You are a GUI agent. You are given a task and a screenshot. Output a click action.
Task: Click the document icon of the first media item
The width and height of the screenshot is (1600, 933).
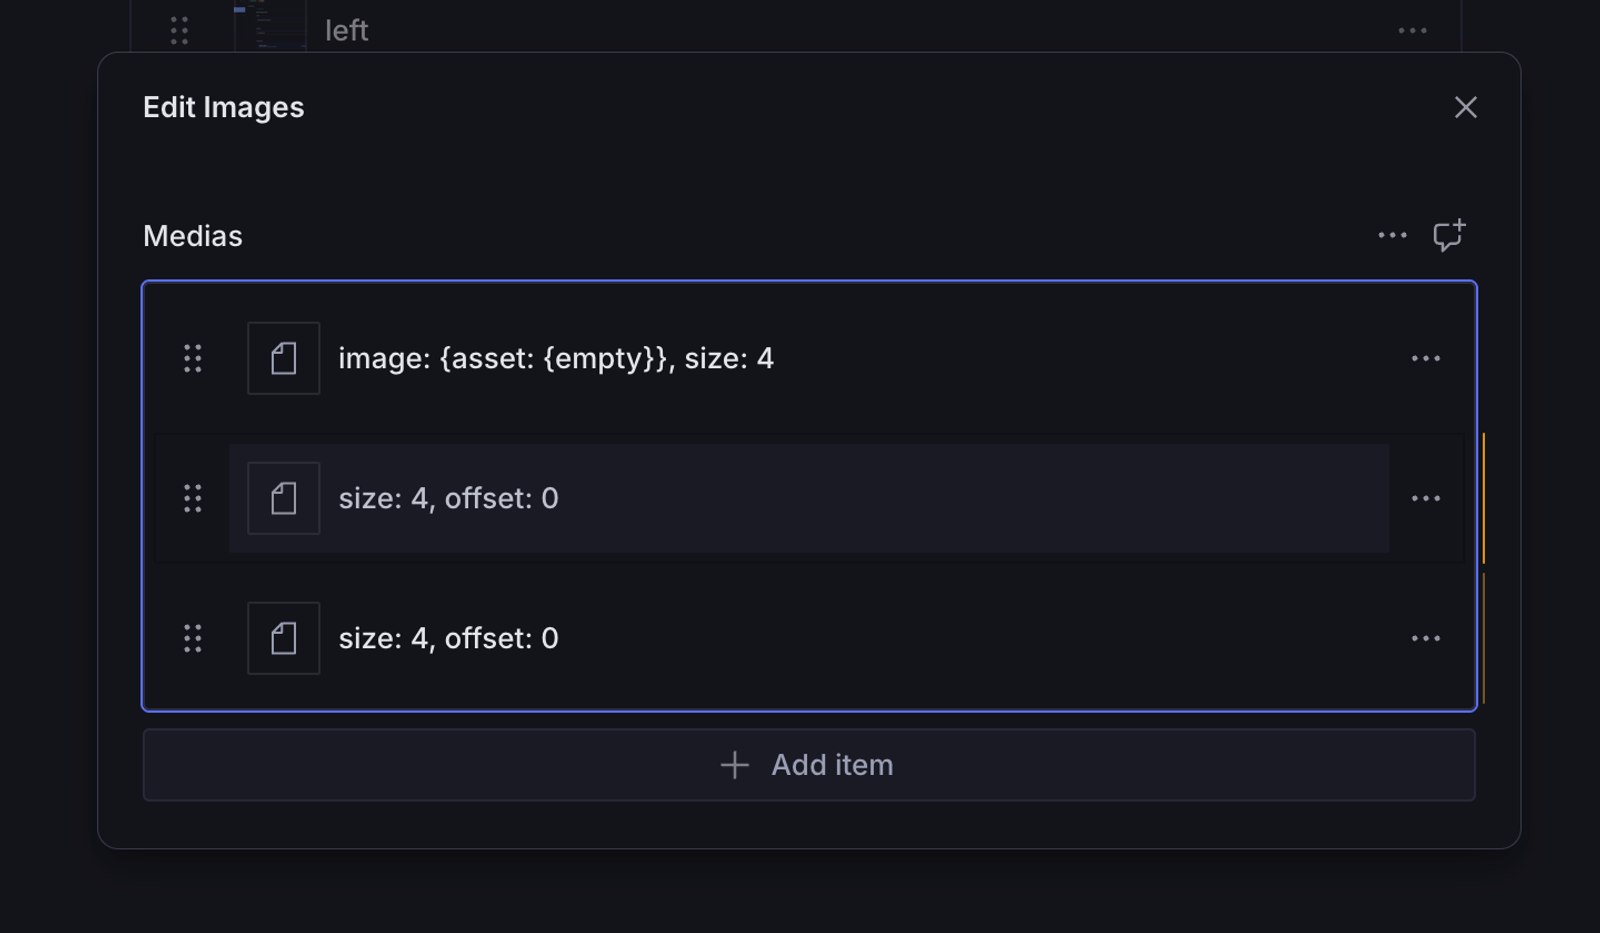[284, 358]
